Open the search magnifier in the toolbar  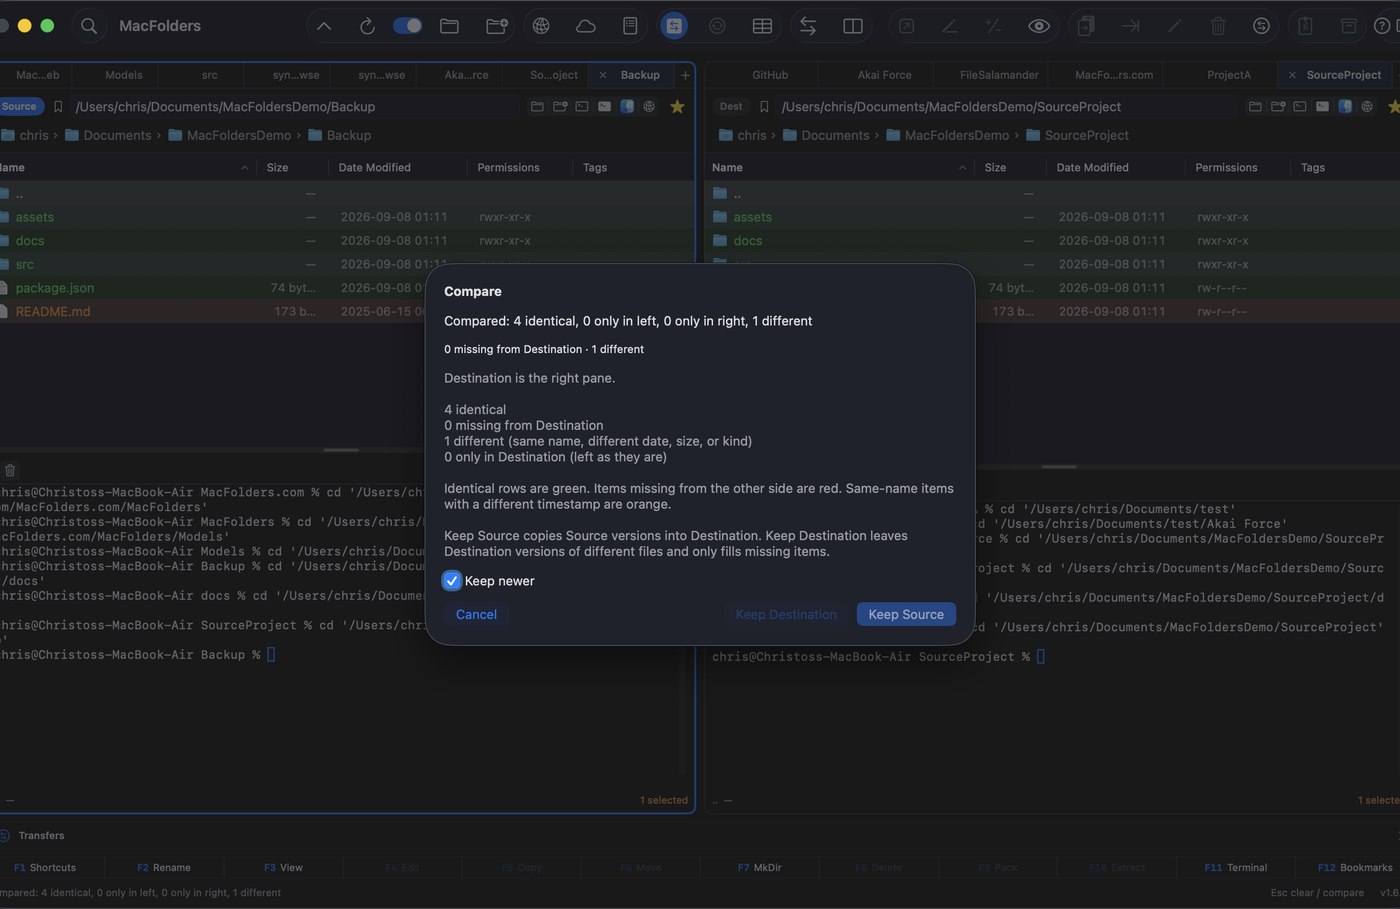click(x=89, y=26)
